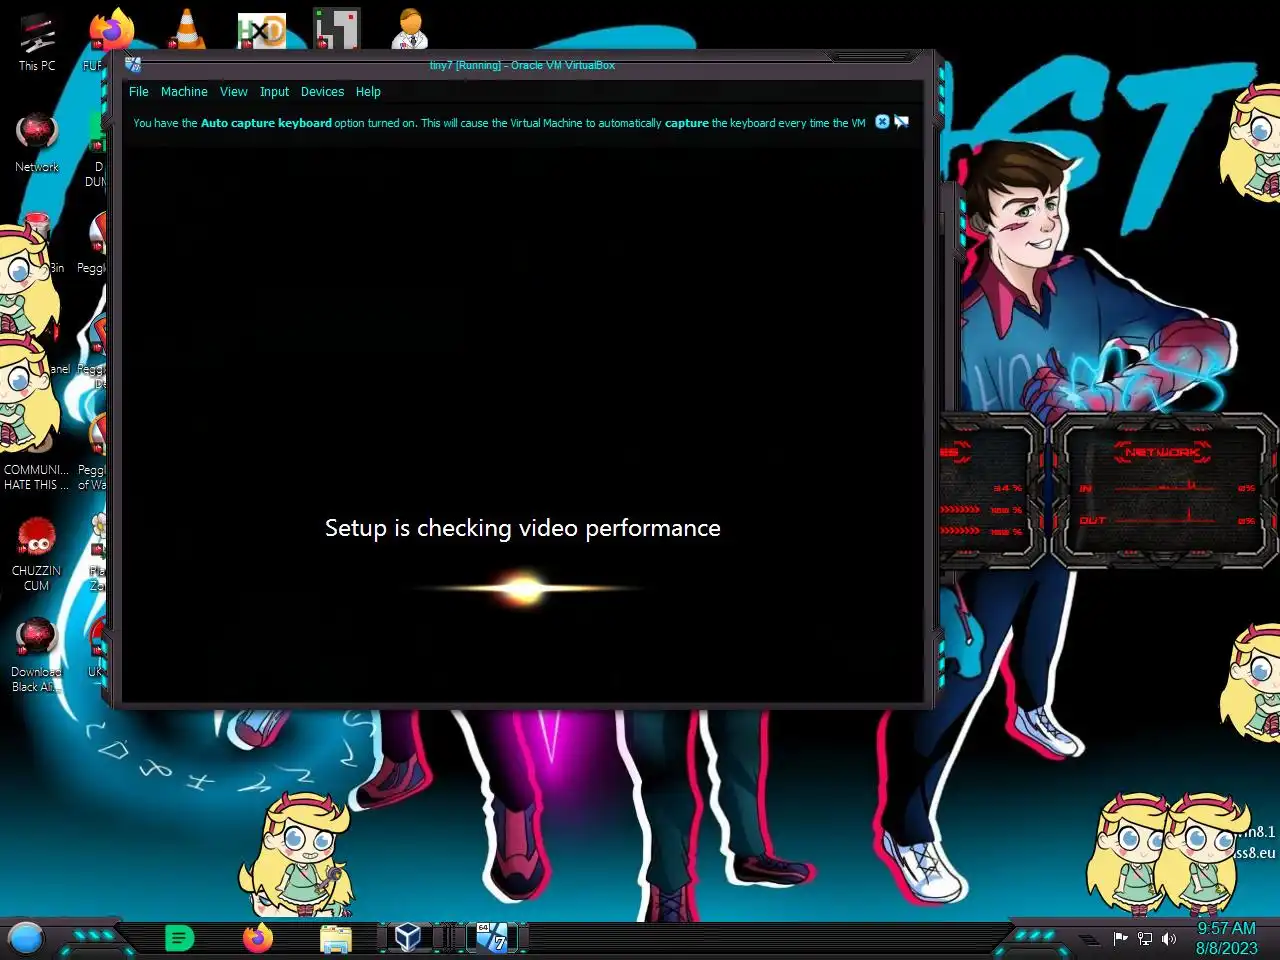Open the network tray icon
This screenshot has height=960, width=1280.
(x=1145, y=938)
